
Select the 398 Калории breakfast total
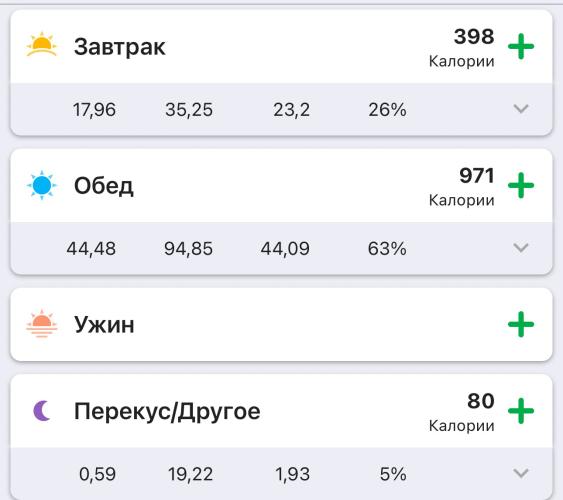tap(462, 47)
